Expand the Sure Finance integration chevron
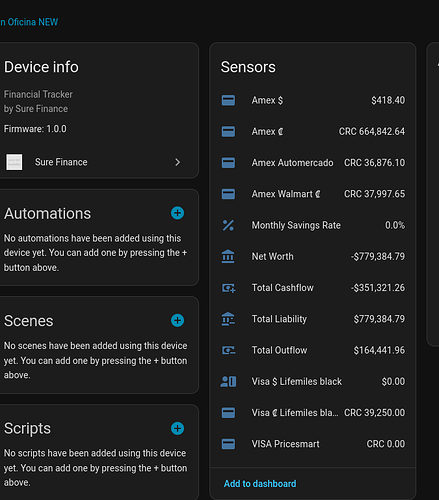439x500 pixels. [x=177, y=162]
